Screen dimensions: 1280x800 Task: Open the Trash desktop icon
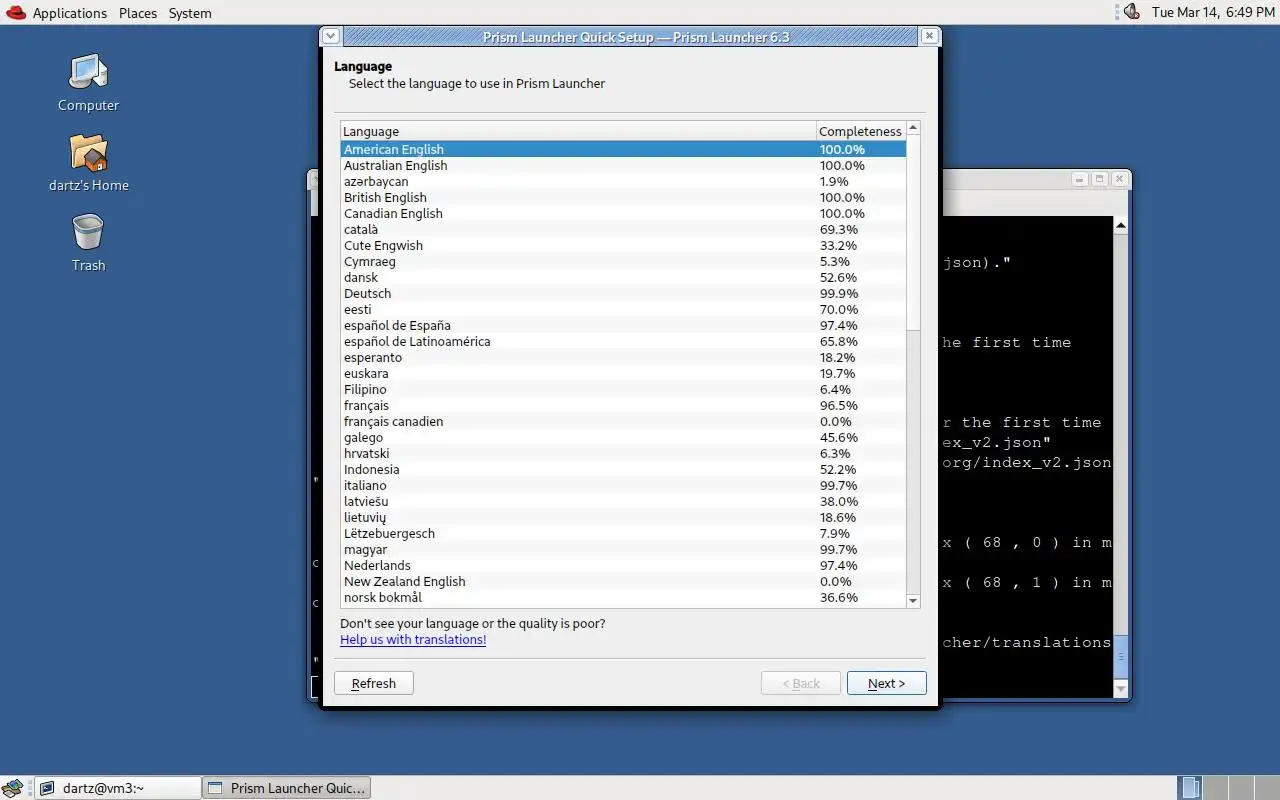click(88, 242)
